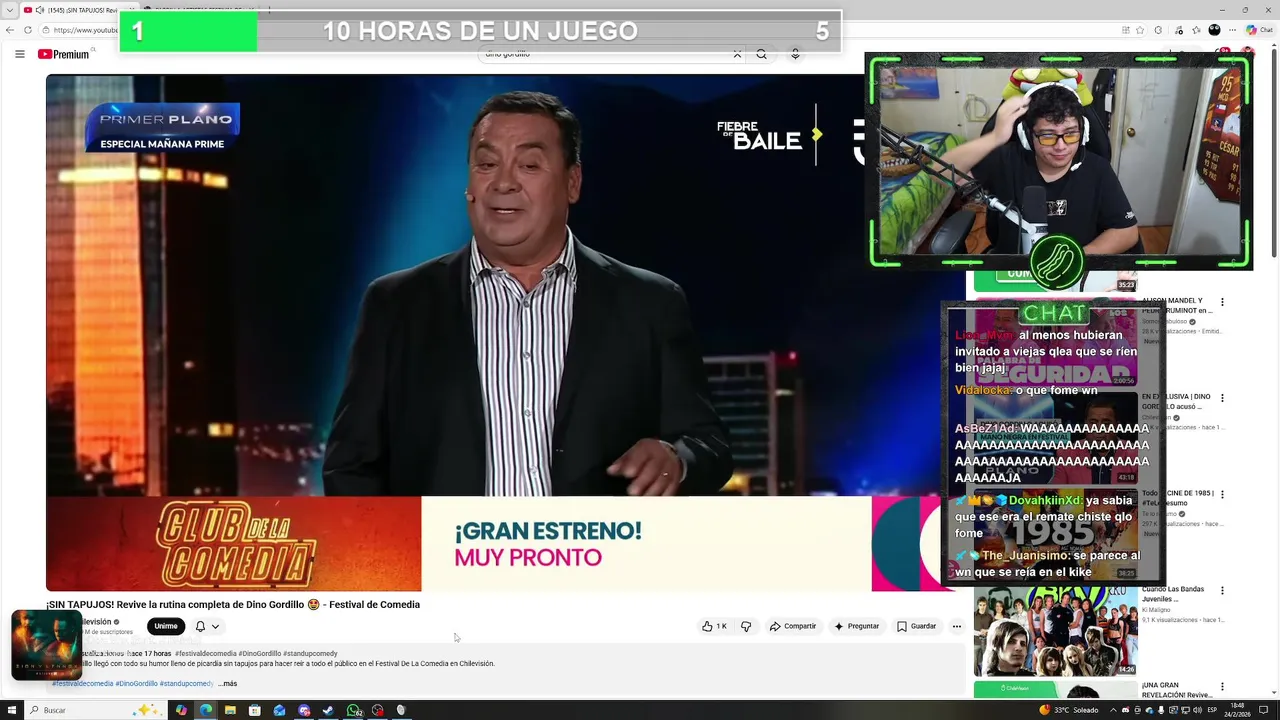Open WhatsApp from the taskbar
Viewport: 1280px width, 720px height.
coord(353,710)
